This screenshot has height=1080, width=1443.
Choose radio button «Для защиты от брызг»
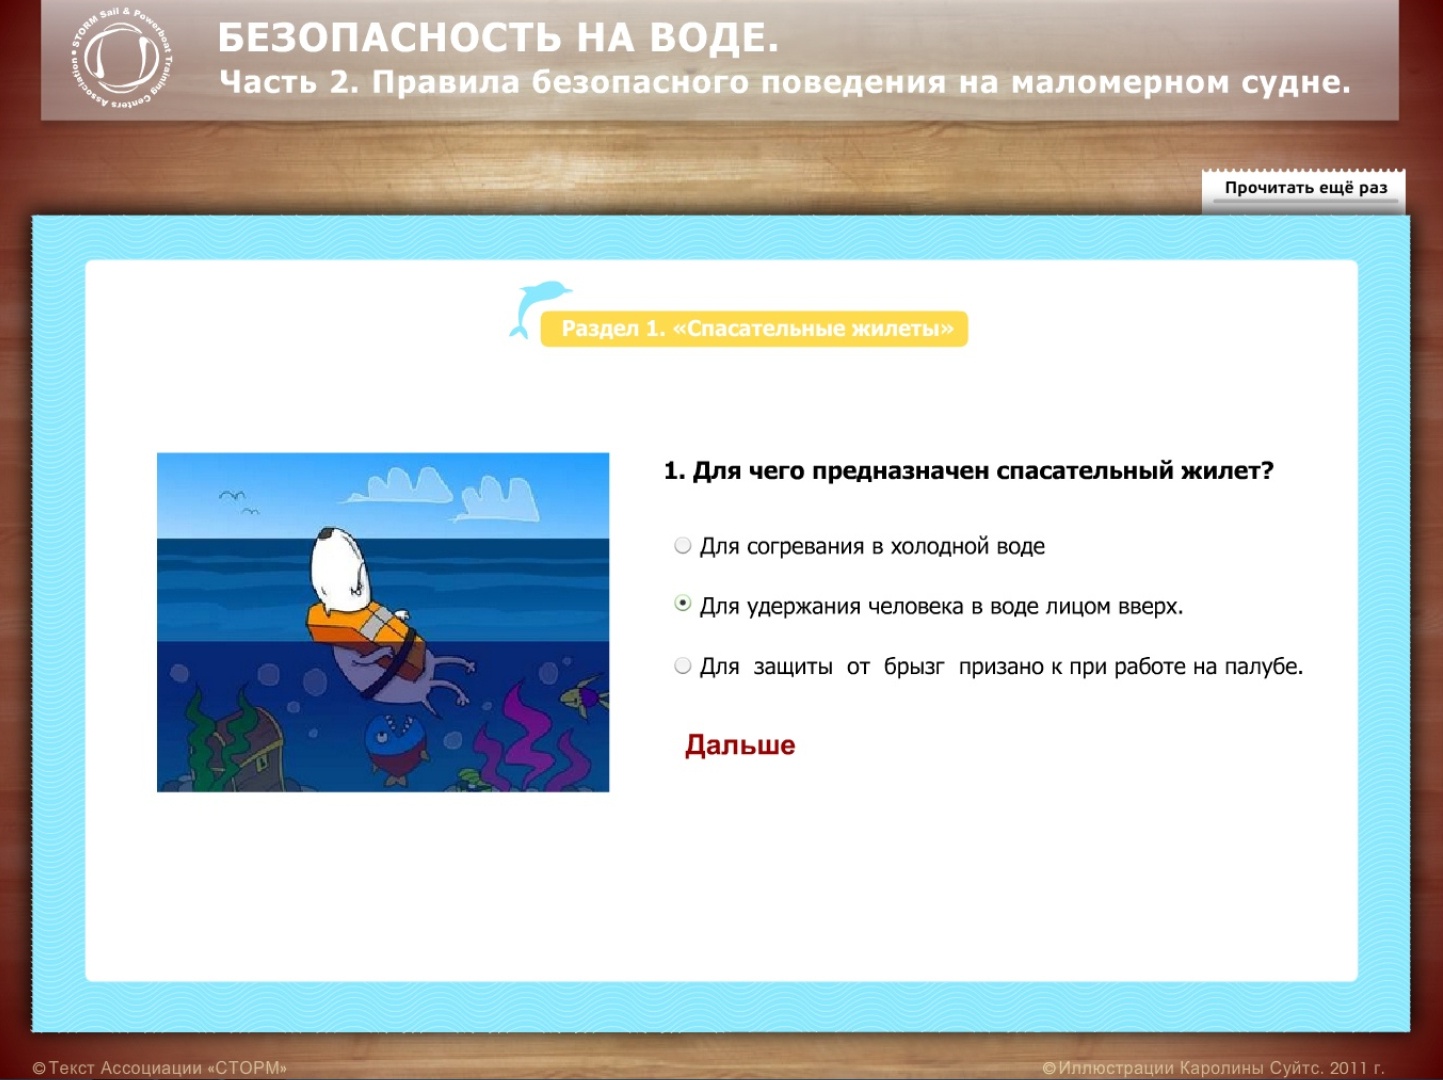pos(683,666)
